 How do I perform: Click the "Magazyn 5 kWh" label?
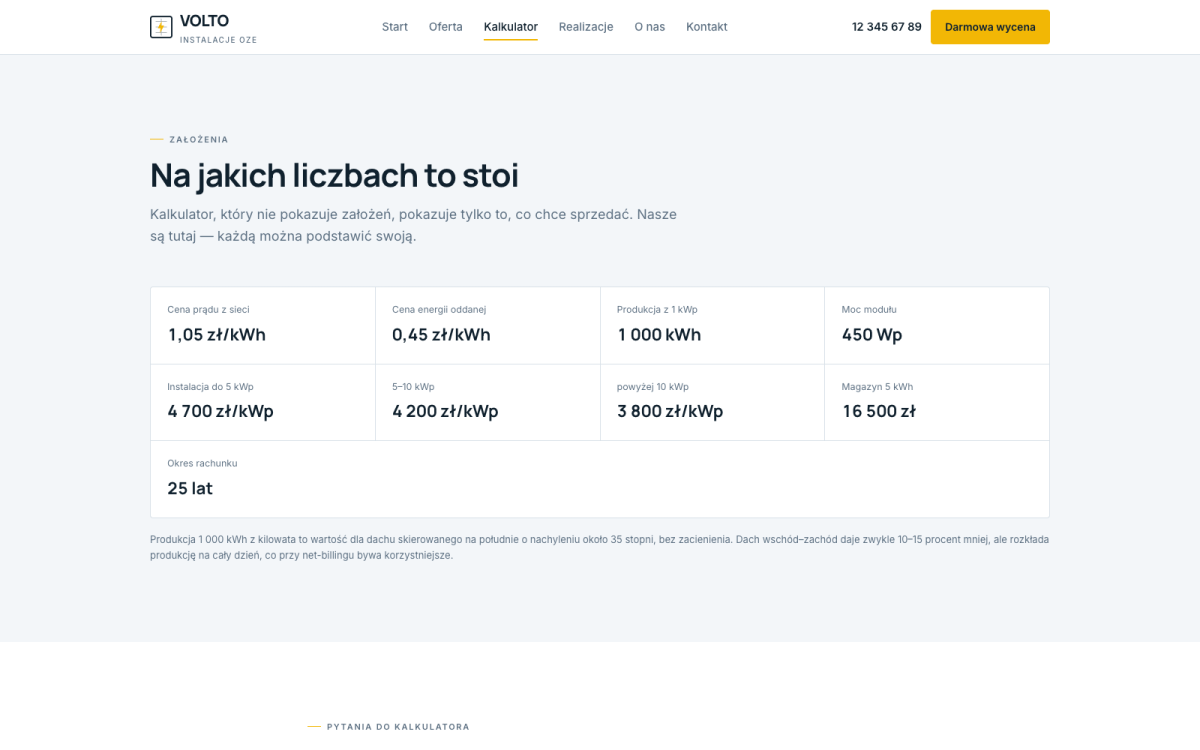[x=877, y=387]
